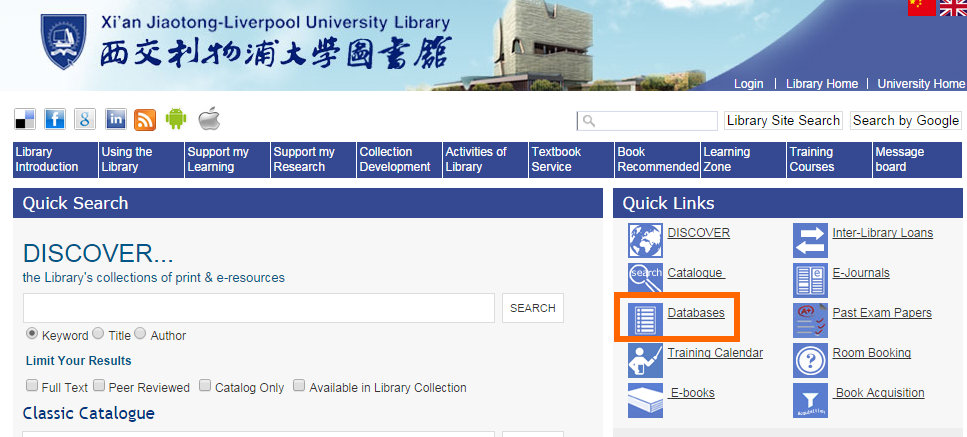967x437 pixels.
Task: Select the Author radio button
Action: [141, 333]
